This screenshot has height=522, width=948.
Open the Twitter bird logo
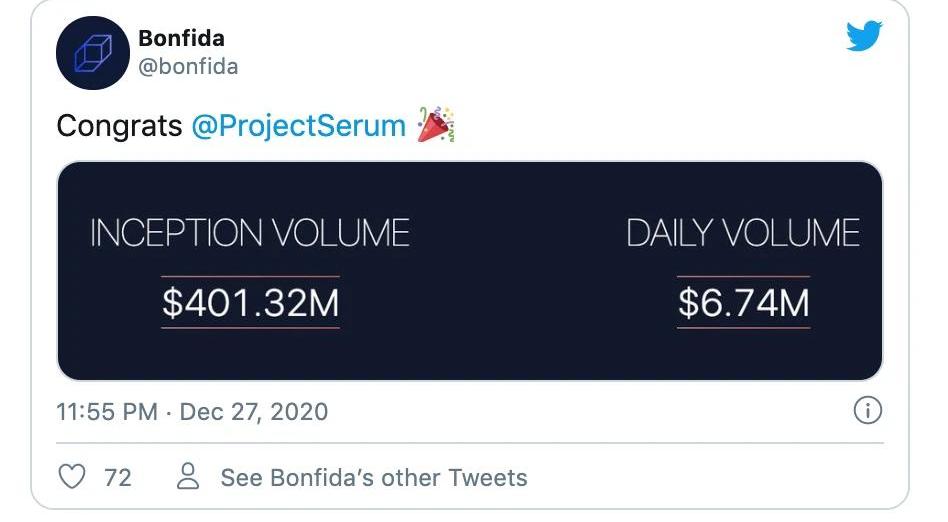click(864, 37)
